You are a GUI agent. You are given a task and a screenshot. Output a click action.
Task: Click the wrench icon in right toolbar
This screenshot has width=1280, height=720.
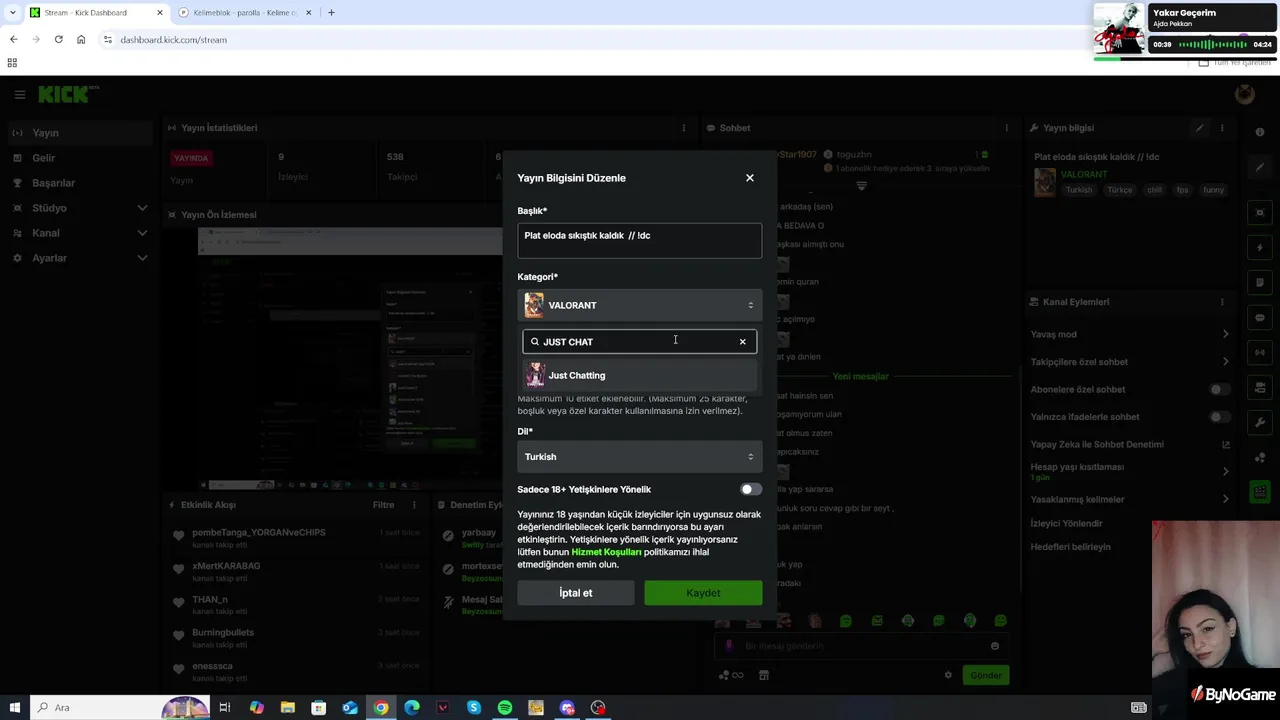click(1260, 422)
